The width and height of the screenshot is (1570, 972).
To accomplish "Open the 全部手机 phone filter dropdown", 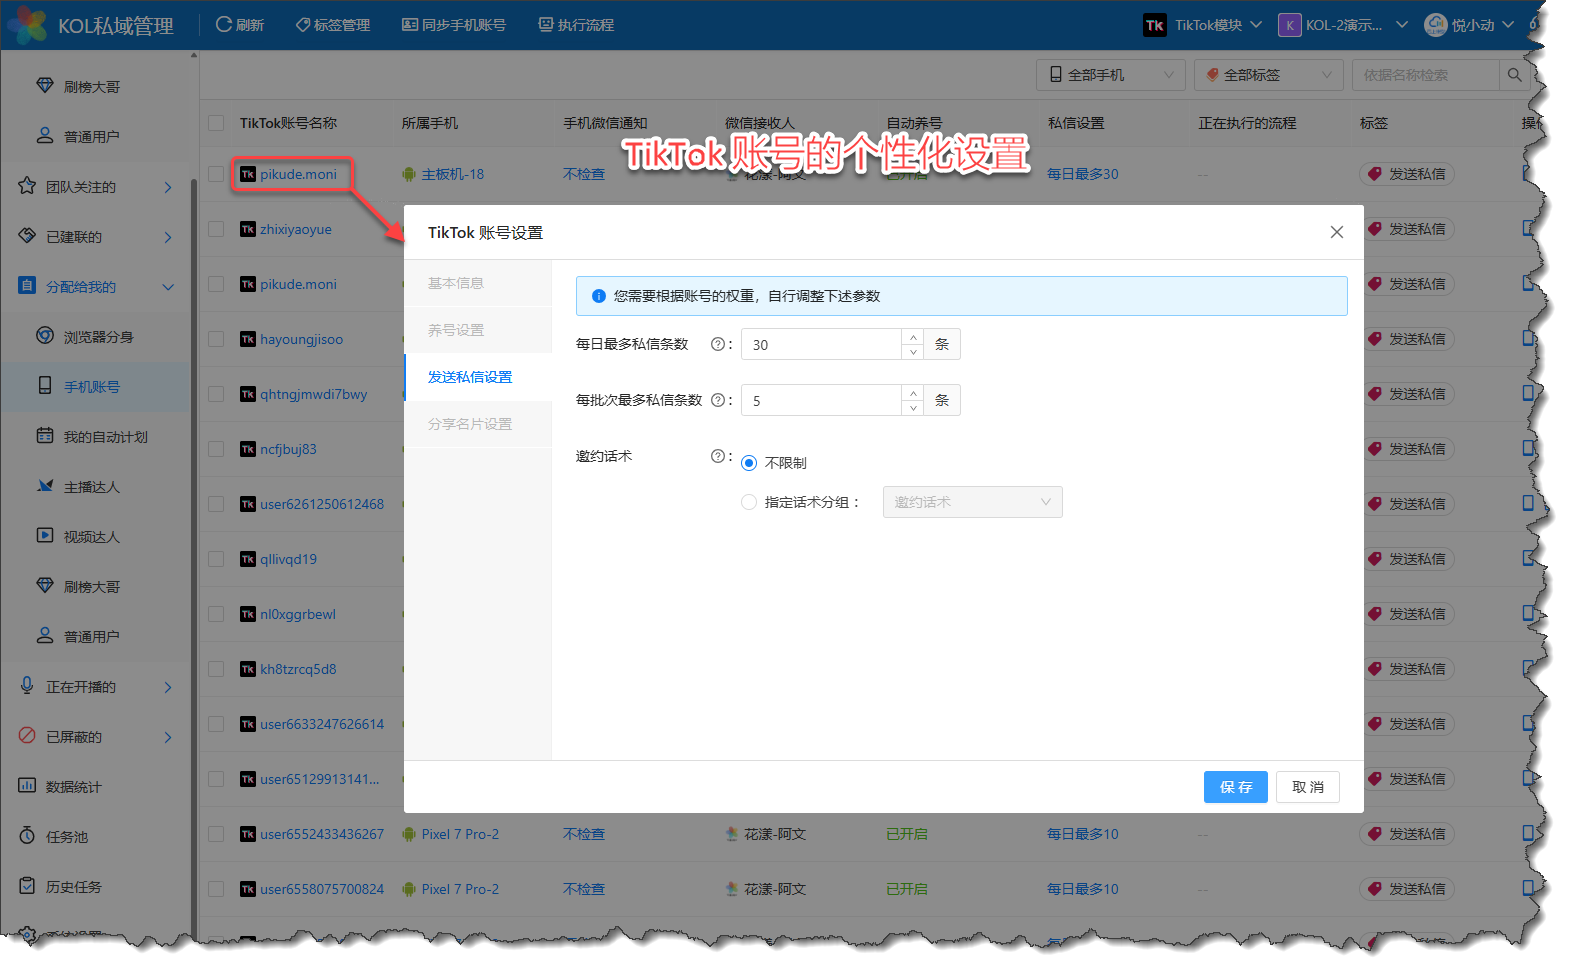I will [1110, 75].
